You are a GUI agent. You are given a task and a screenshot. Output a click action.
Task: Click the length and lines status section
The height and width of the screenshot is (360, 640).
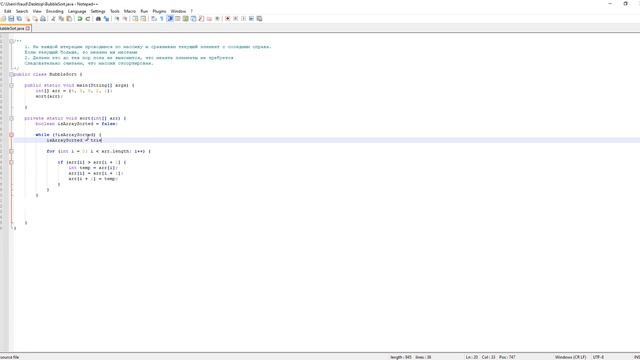point(411,357)
